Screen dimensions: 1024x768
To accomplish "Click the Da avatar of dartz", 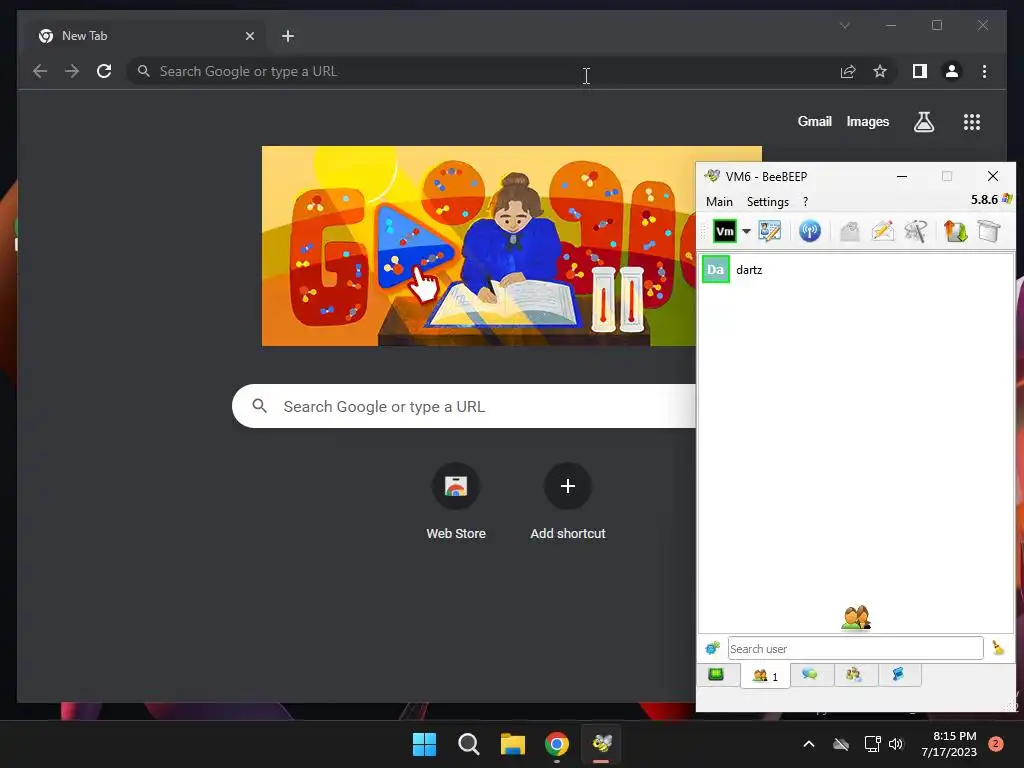I will (716, 270).
